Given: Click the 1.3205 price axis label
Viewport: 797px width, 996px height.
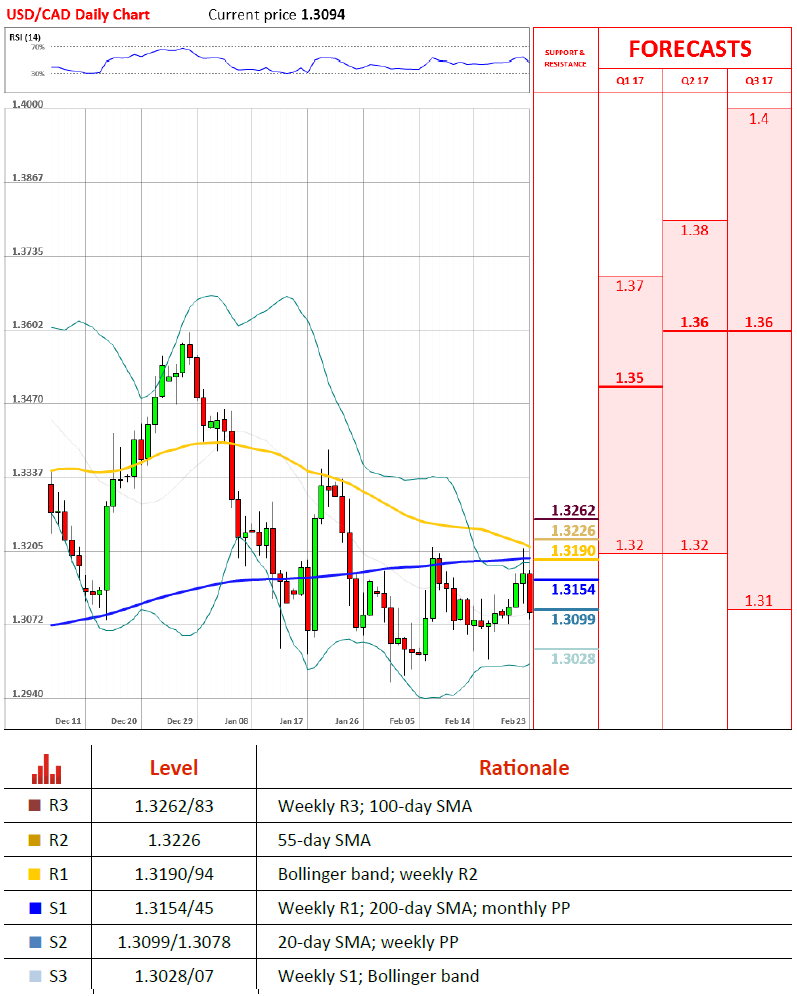Looking at the screenshot, I should tap(28, 546).
